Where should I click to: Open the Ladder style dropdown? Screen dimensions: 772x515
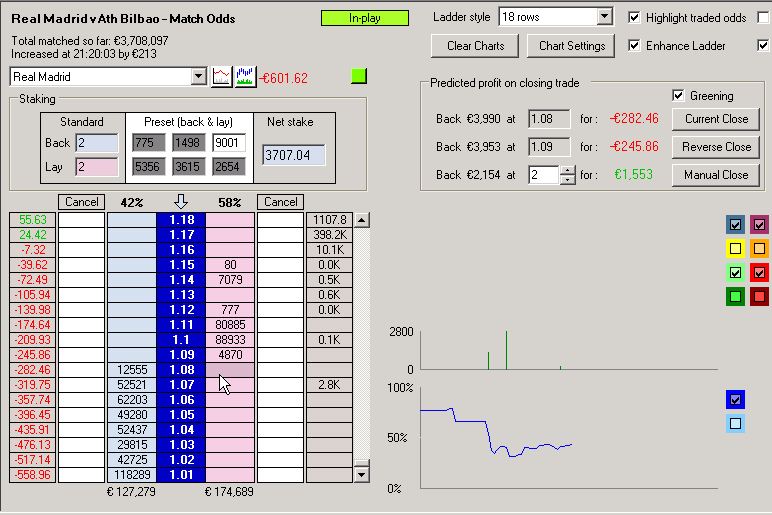603,17
